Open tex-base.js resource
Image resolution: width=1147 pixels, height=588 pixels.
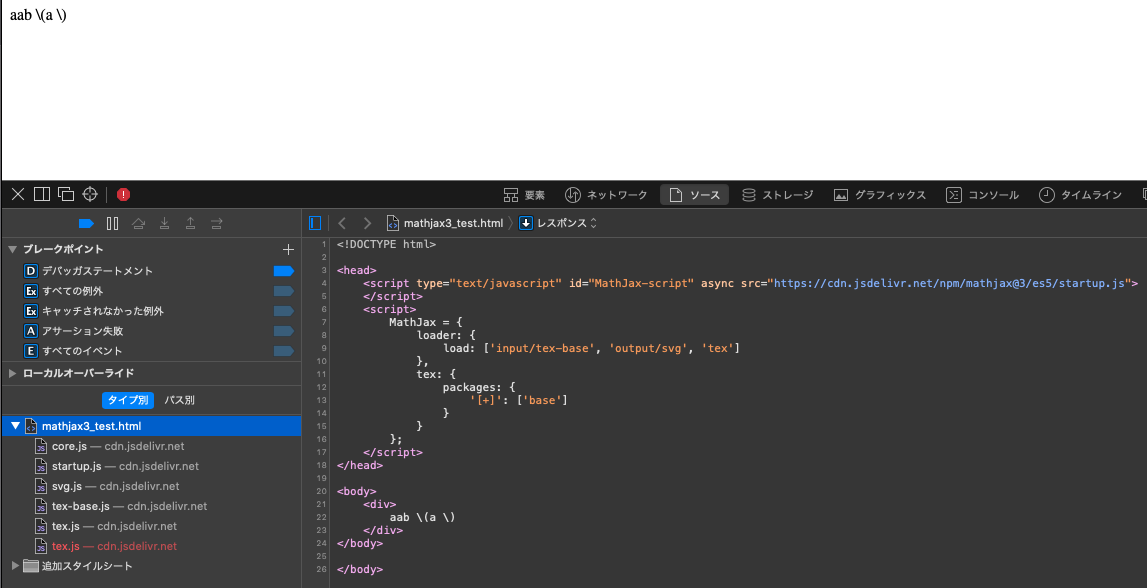151,506
